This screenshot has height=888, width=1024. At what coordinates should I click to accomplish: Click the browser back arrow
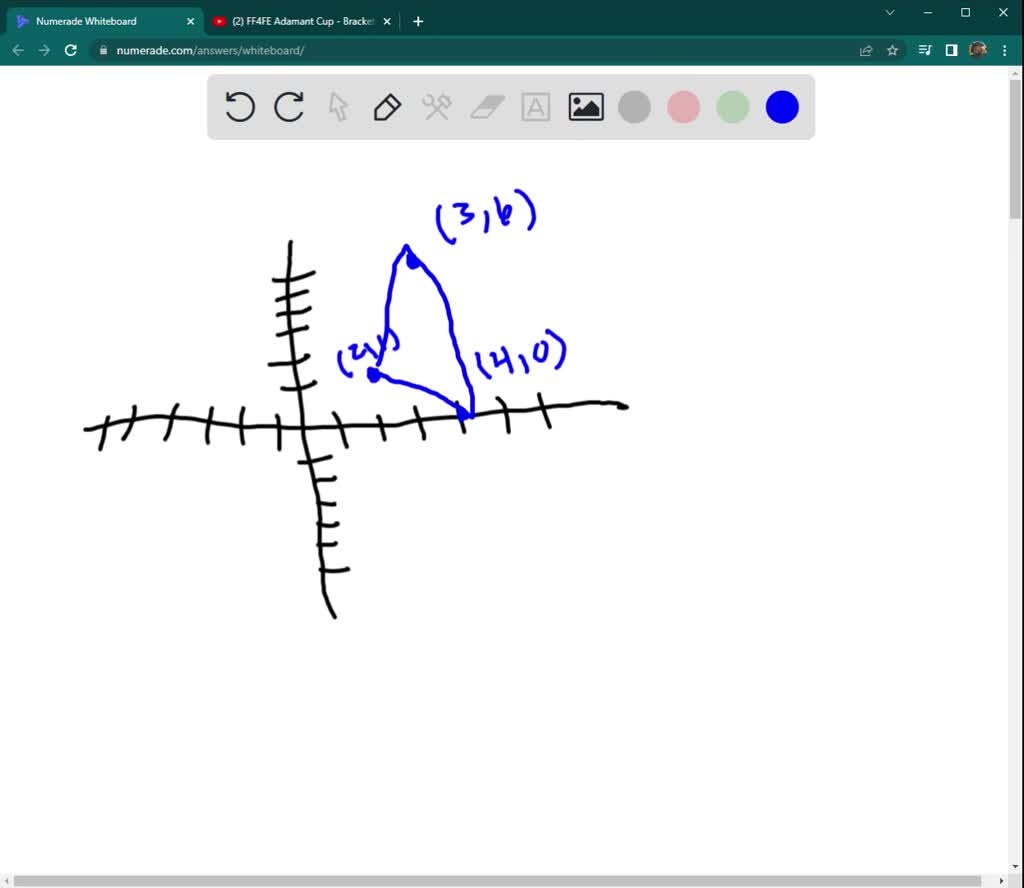click(x=18, y=50)
